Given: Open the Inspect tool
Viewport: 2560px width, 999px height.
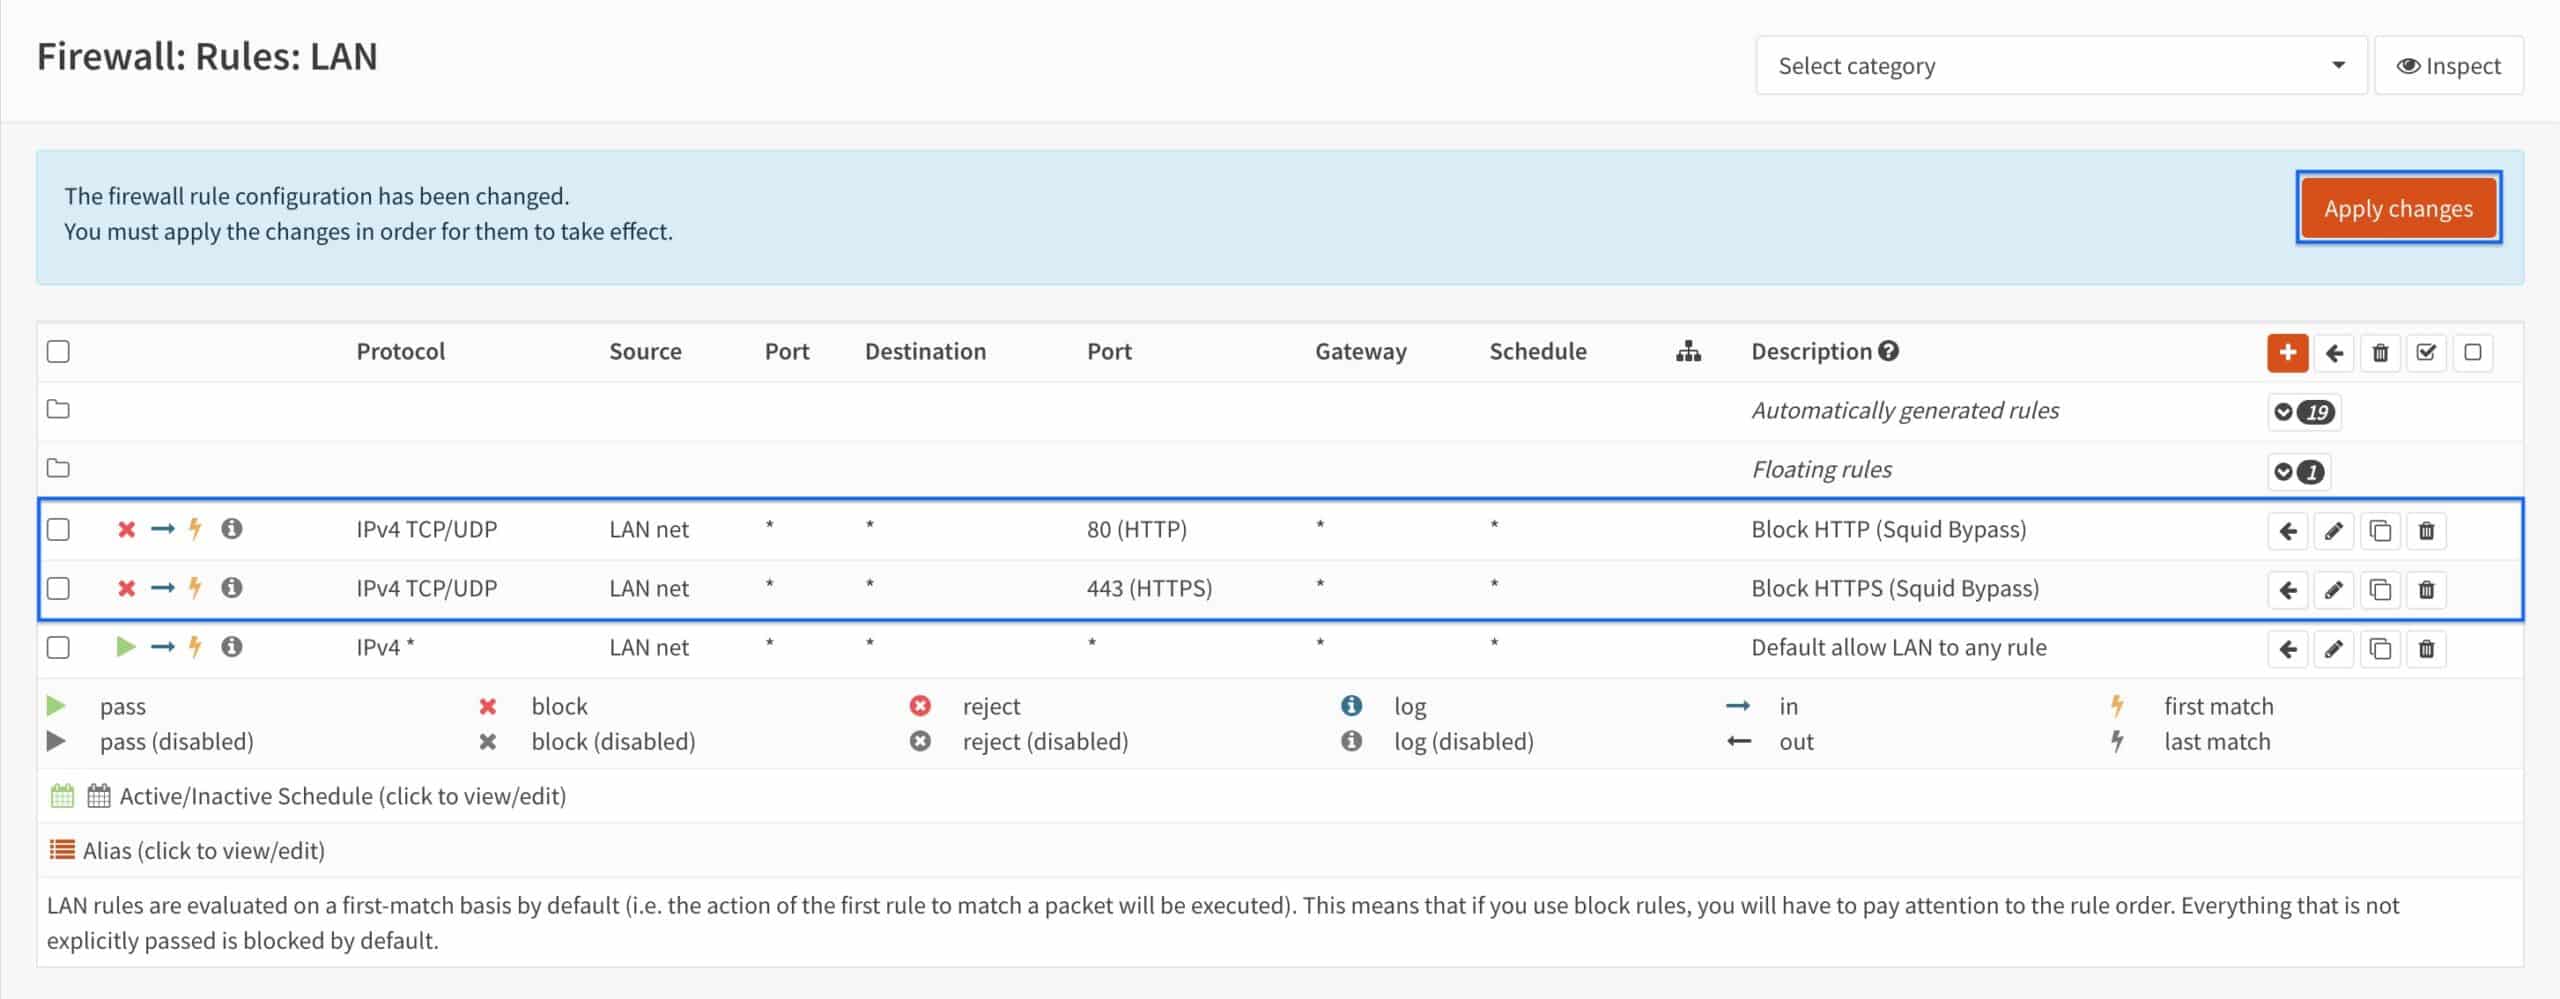Looking at the screenshot, I should coord(2449,65).
